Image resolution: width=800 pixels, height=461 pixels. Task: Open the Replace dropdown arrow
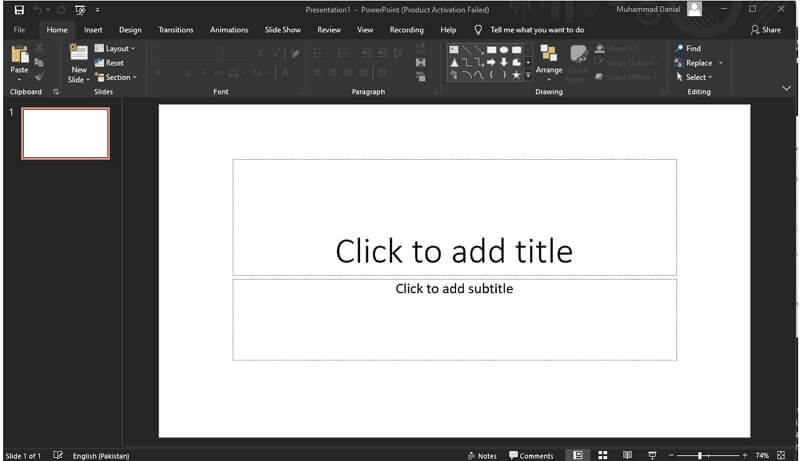click(x=721, y=63)
